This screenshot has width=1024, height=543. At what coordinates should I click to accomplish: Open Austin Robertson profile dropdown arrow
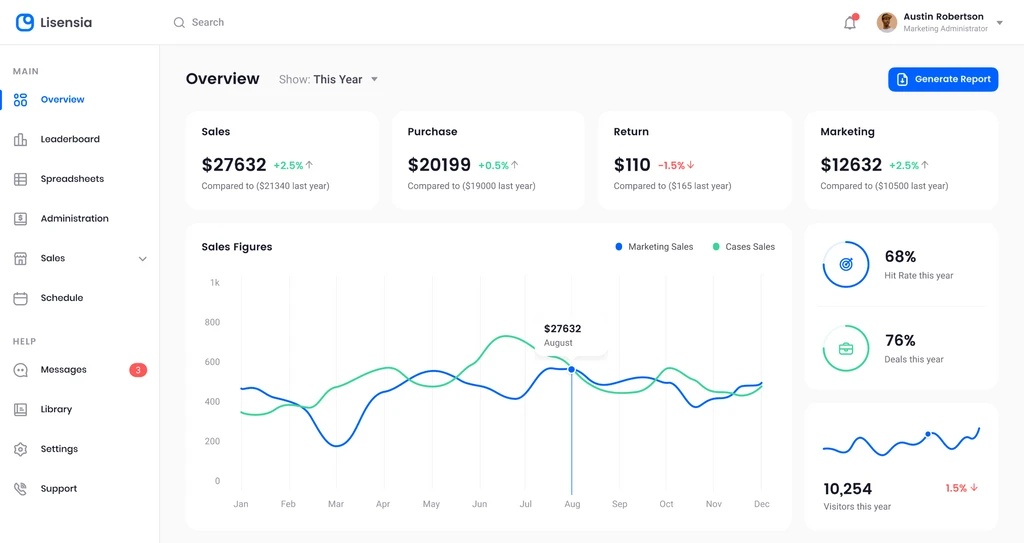point(1000,23)
